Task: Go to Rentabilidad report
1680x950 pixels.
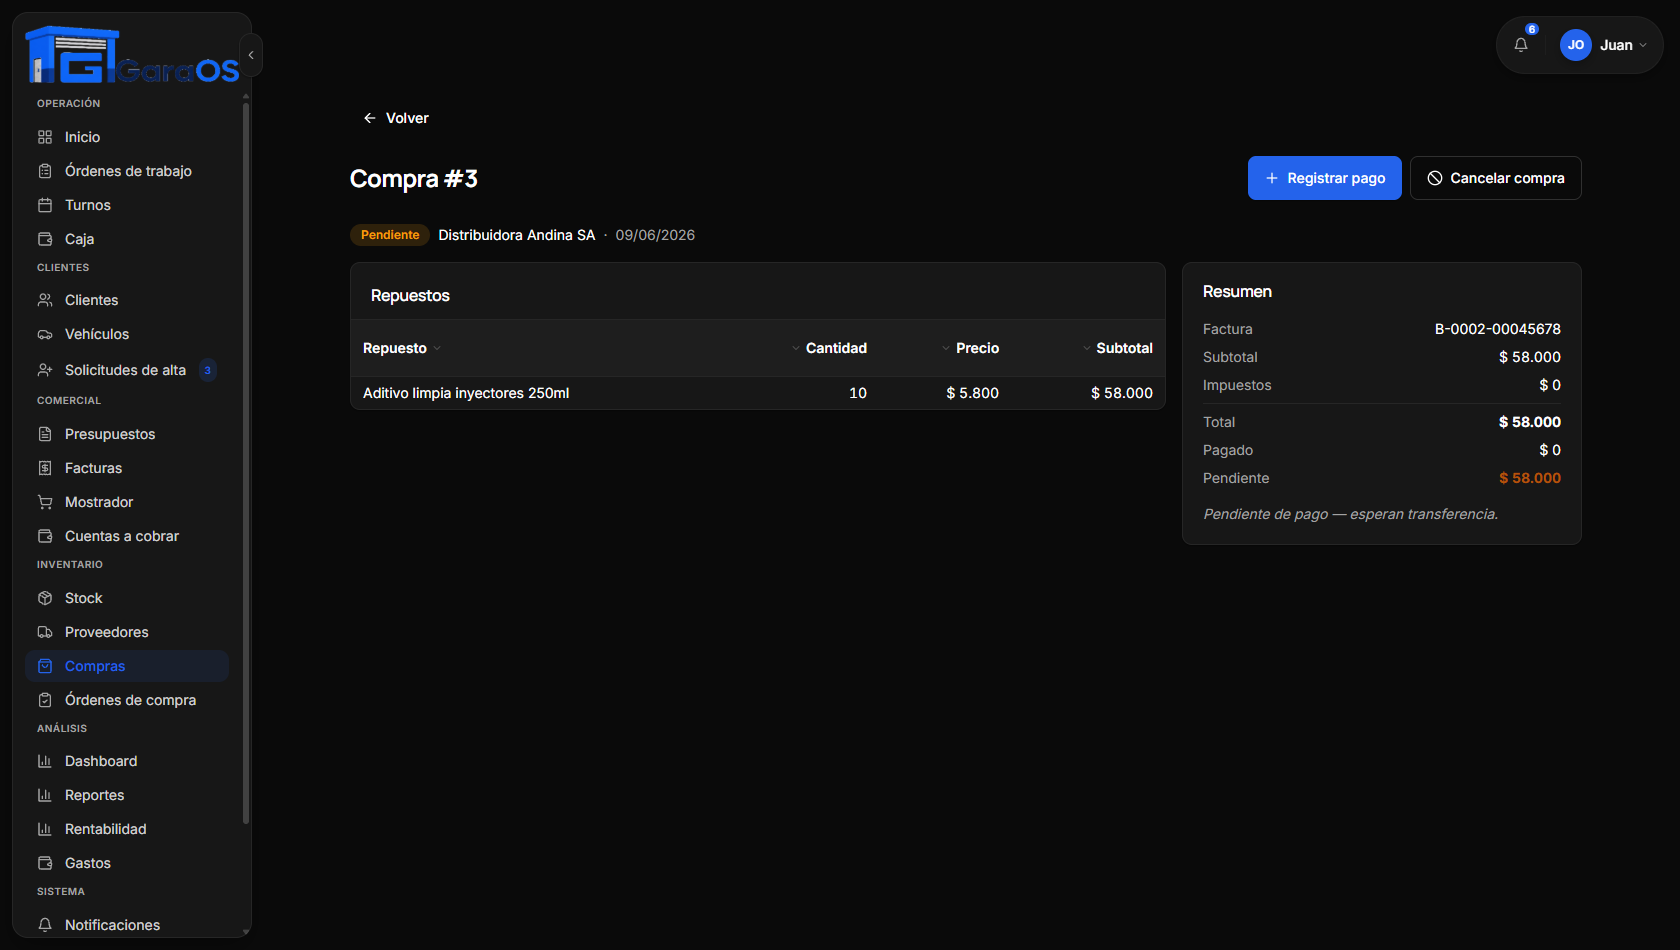Action: 127,829
